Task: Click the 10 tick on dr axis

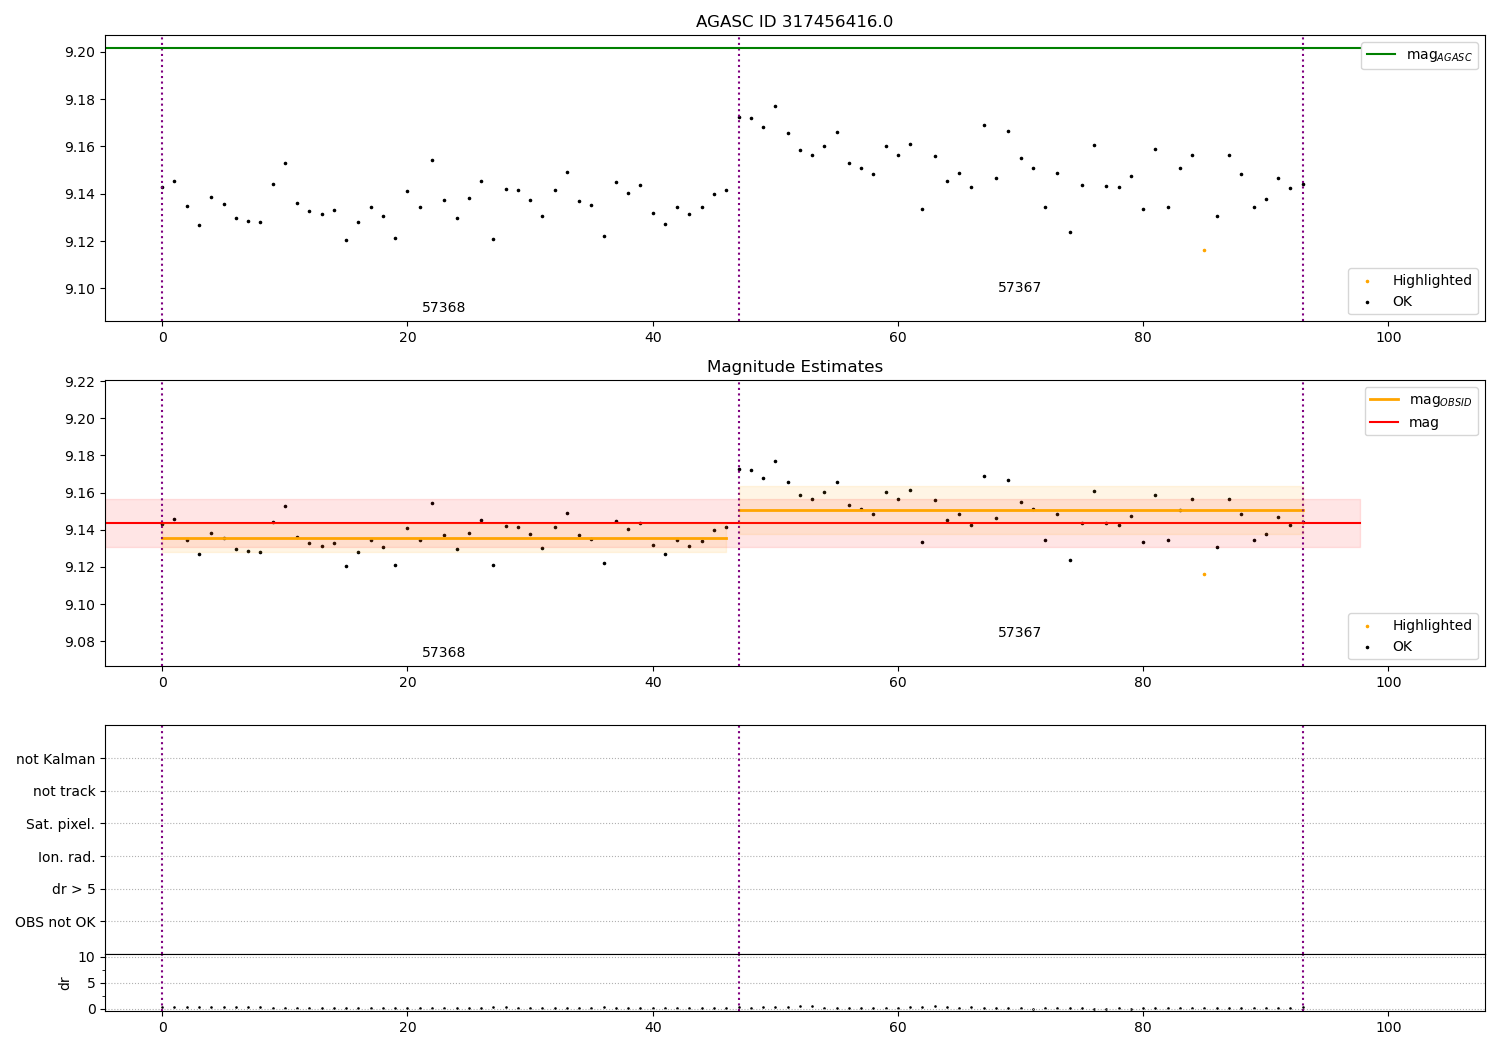Action: (87, 958)
